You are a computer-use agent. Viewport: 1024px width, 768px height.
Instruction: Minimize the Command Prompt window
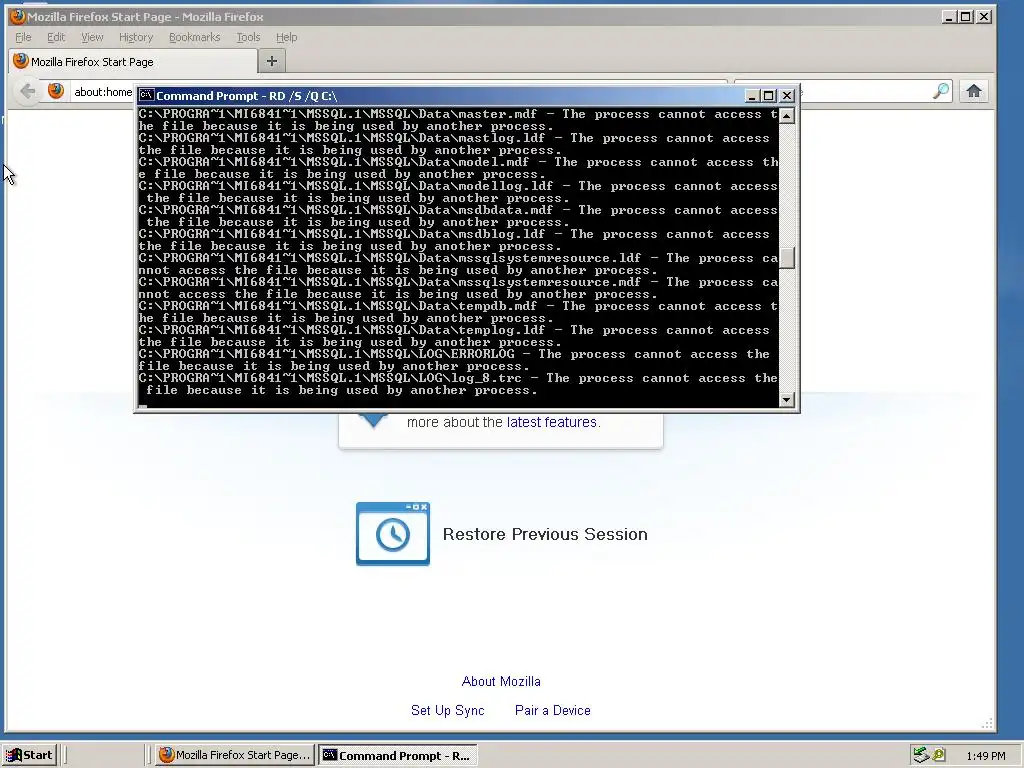752,96
